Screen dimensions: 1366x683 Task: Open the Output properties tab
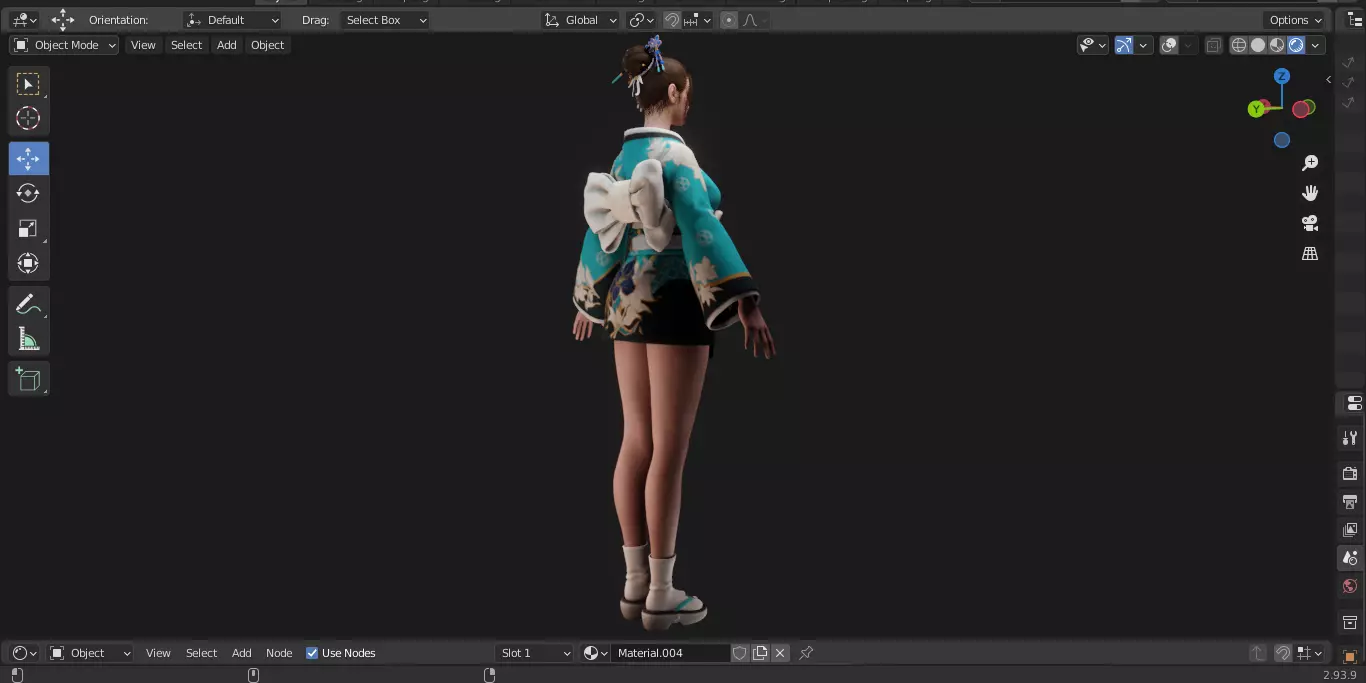(x=1350, y=501)
